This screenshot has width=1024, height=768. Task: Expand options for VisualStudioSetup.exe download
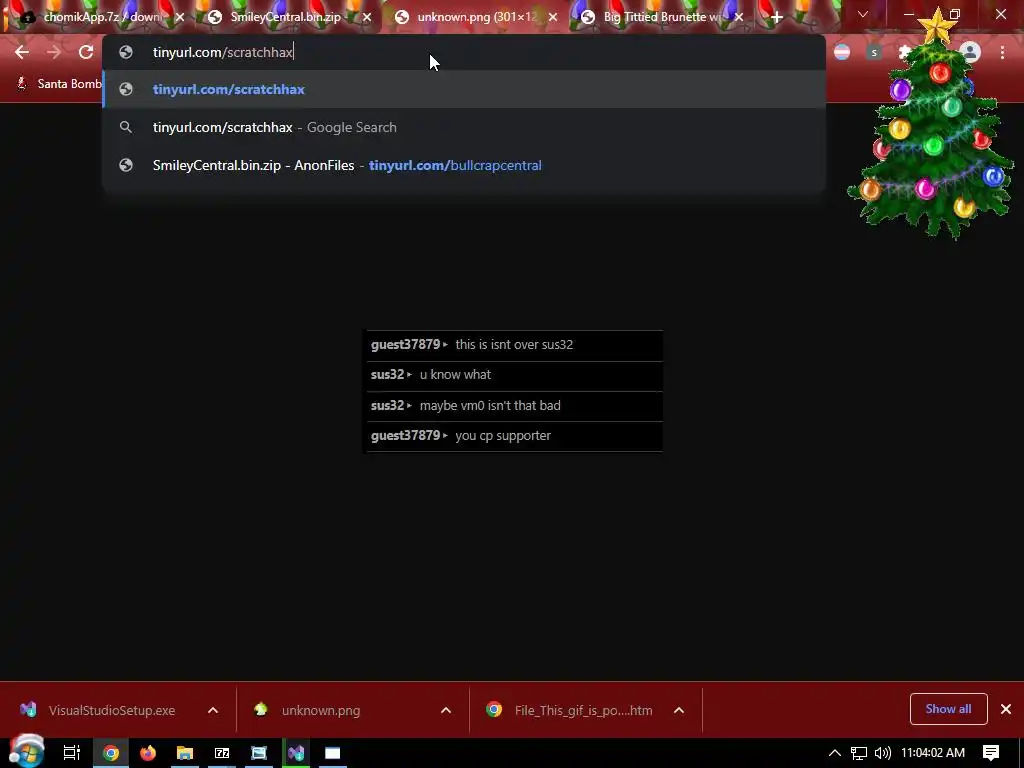(x=213, y=710)
